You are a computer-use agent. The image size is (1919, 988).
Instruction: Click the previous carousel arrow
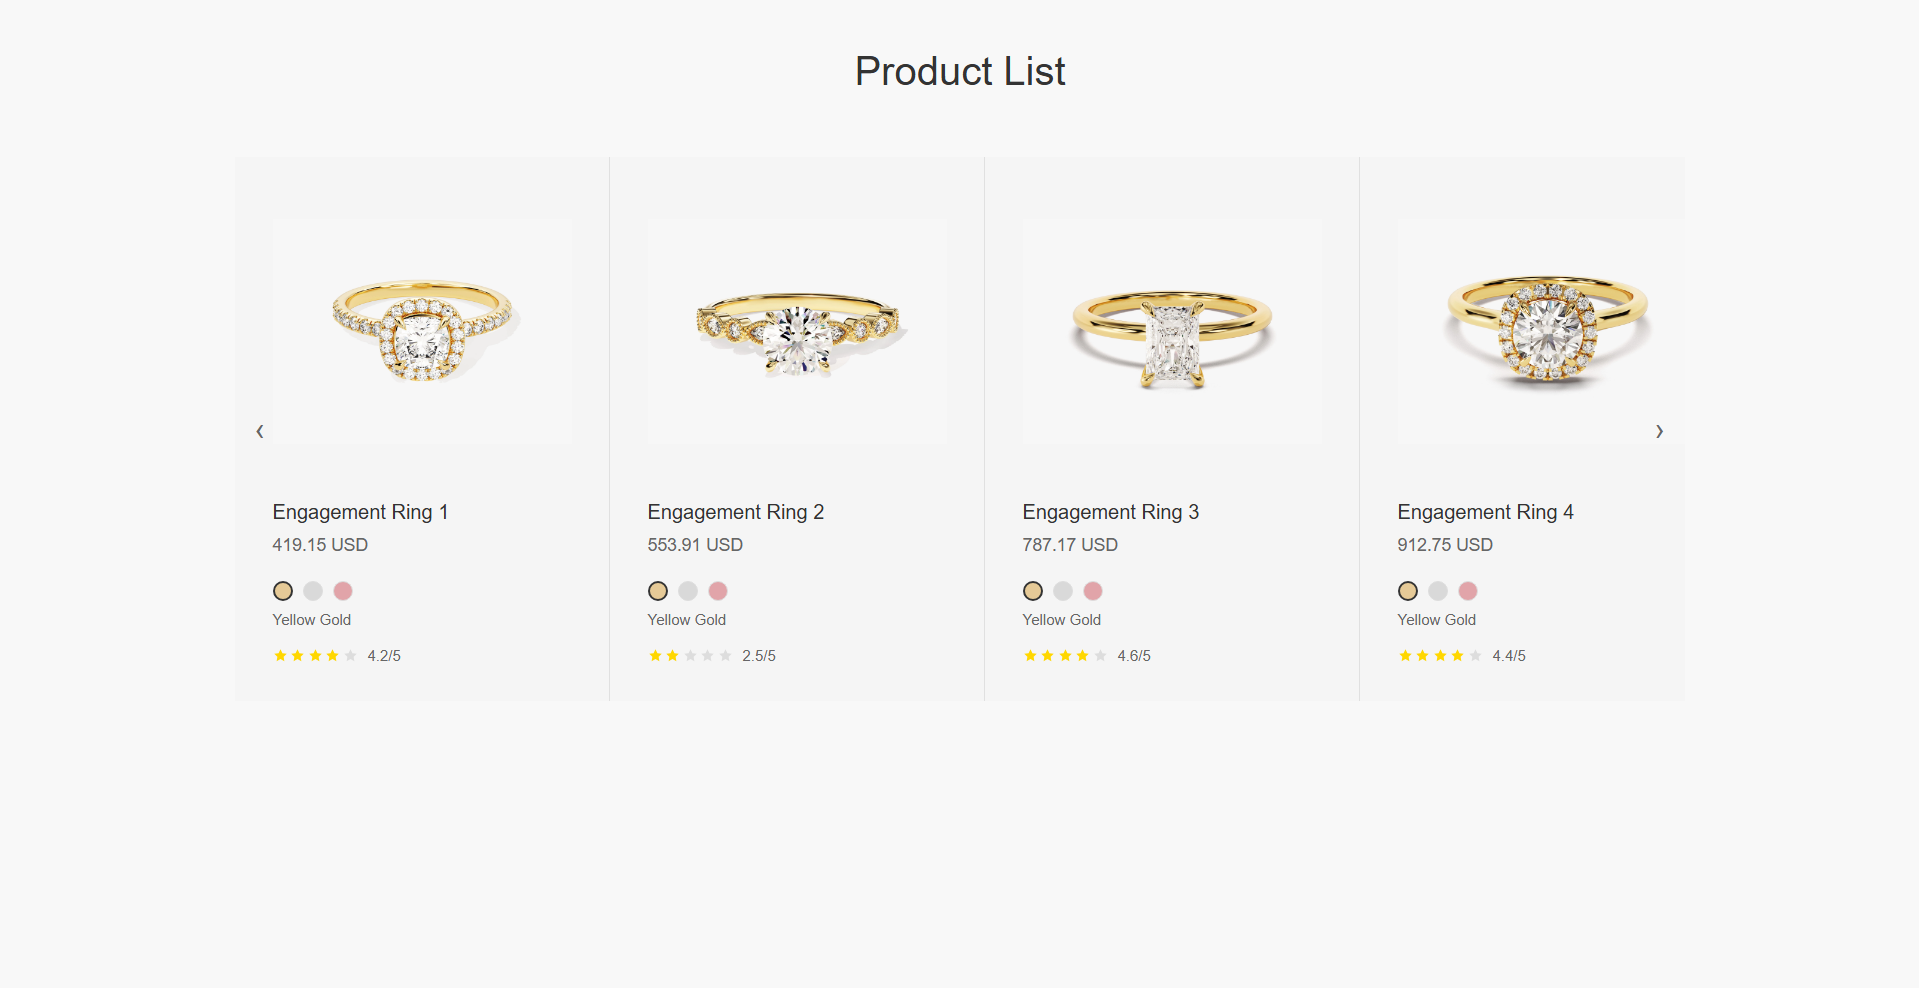click(x=260, y=431)
